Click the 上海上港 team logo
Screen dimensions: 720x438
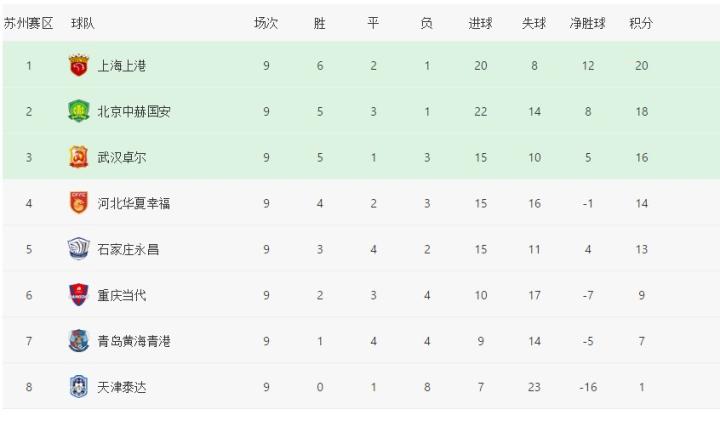pos(78,66)
